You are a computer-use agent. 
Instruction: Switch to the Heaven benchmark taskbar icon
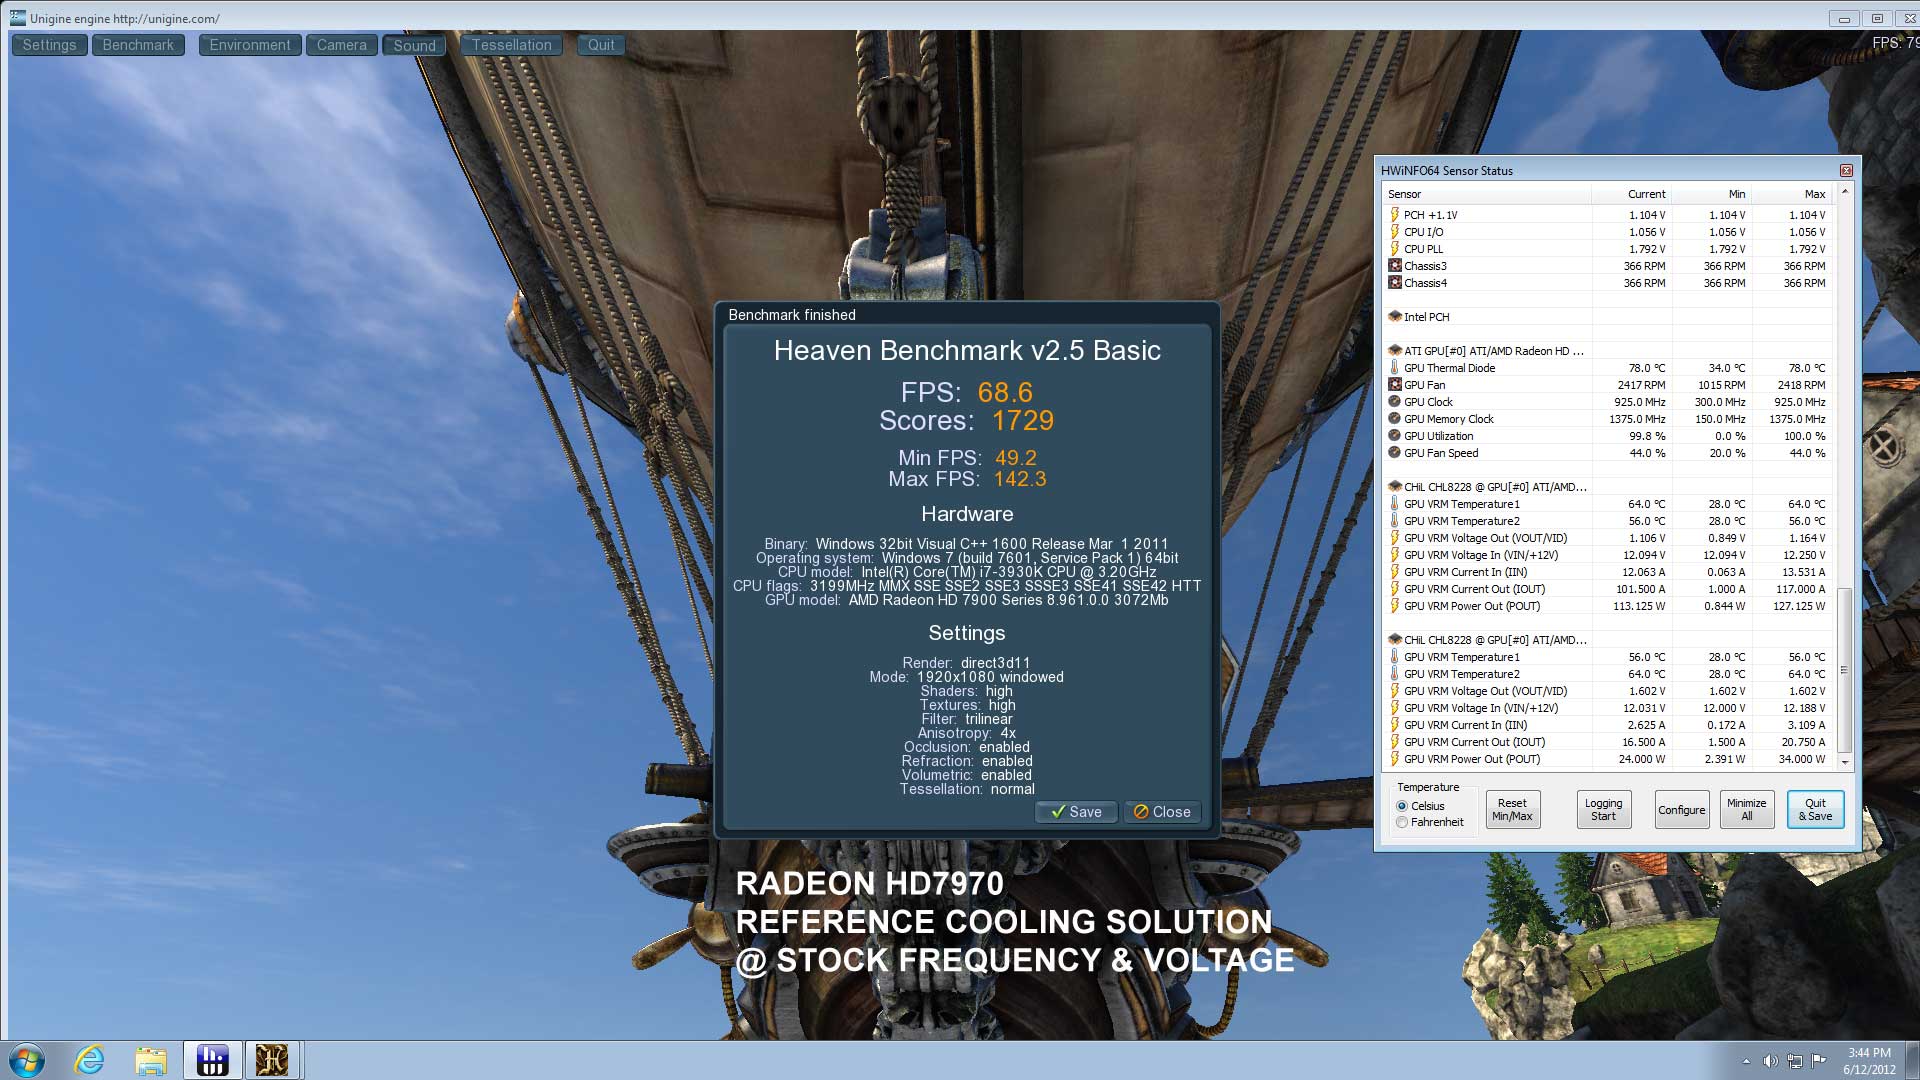click(x=271, y=1060)
